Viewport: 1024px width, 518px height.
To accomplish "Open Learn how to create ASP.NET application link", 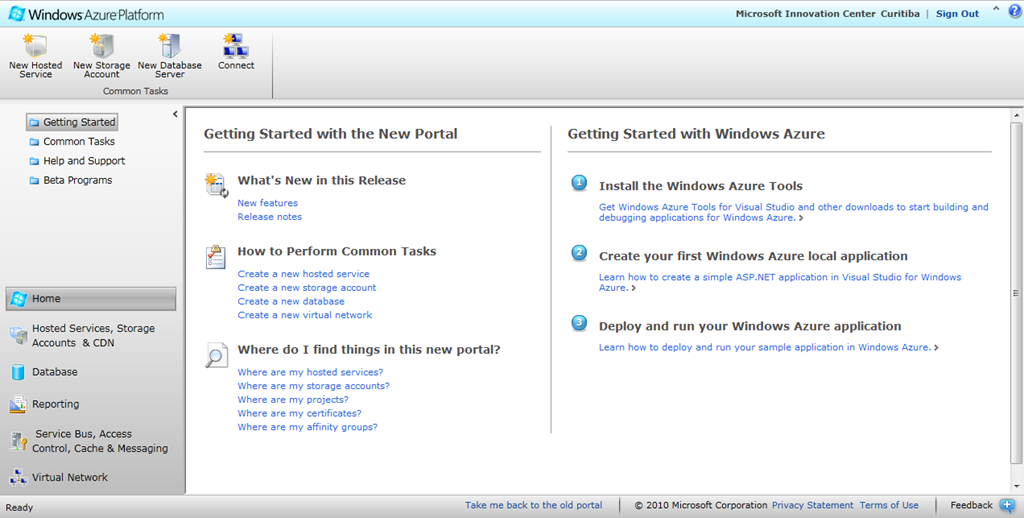I will coord(780,282).
